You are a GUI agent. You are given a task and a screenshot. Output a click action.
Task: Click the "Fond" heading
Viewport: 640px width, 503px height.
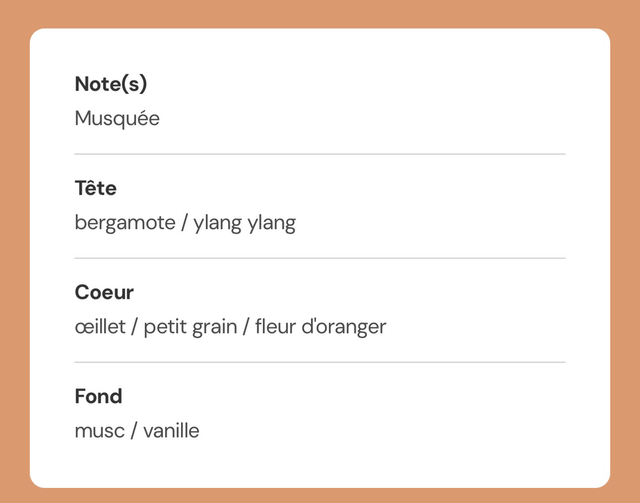98,397
